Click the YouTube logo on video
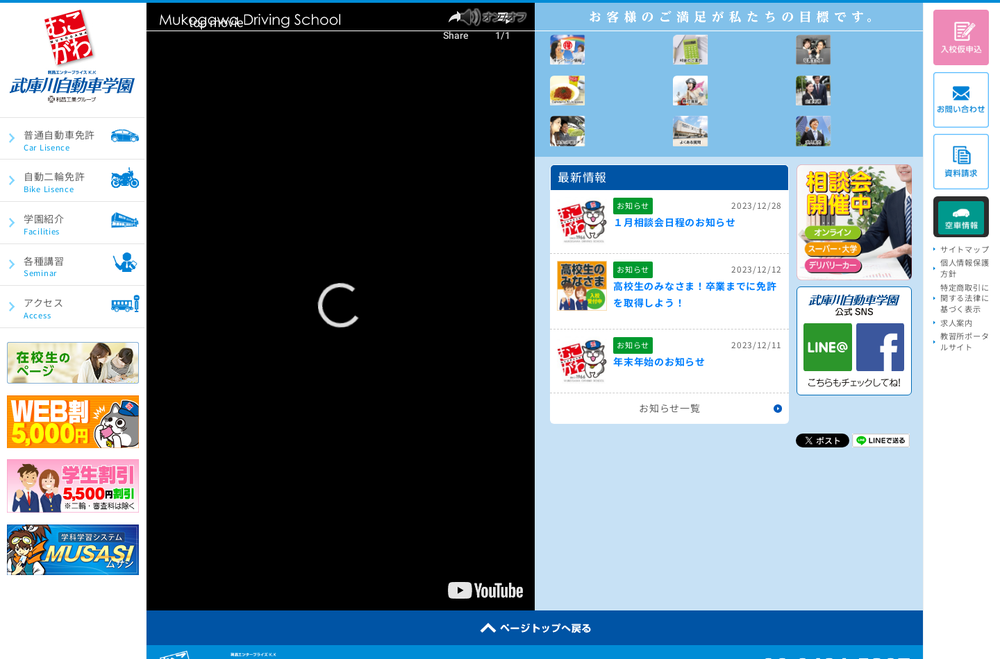The height and width of the screenshot is (659, 1000). pyautogui.click(x=485, y=591)
